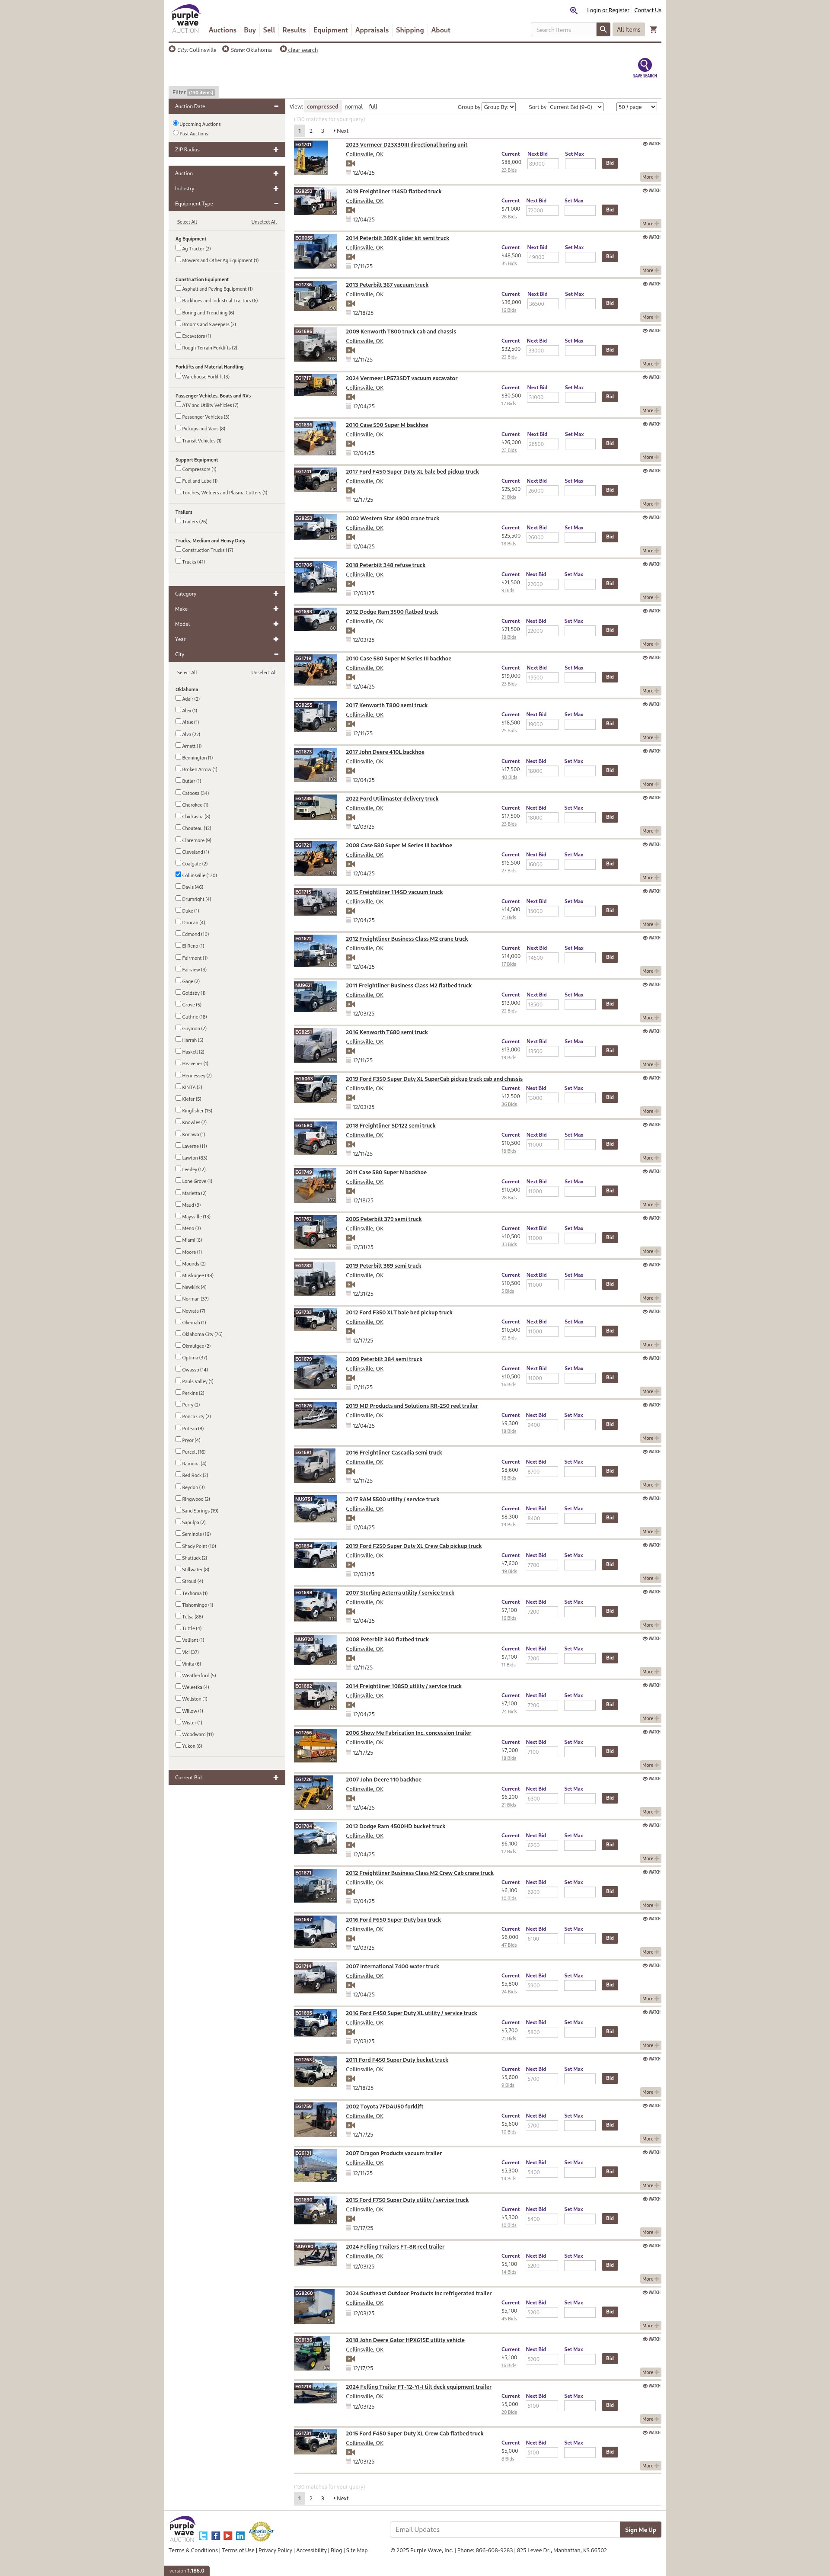This screenshot has height=2576, width=830.
Task: Open the Equipment menu
Action: coord(330,30)
